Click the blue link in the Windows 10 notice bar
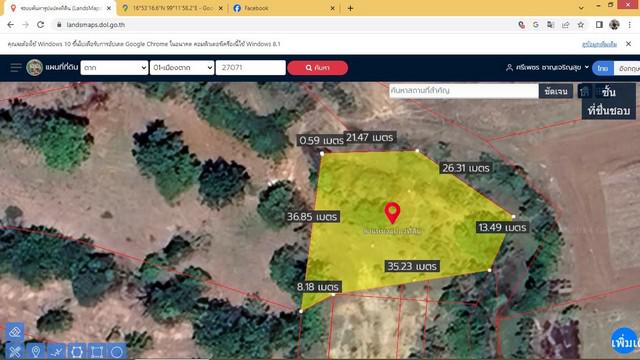This screenshot has height=360, width=640. pyautogui.click(x=599, y=44)
